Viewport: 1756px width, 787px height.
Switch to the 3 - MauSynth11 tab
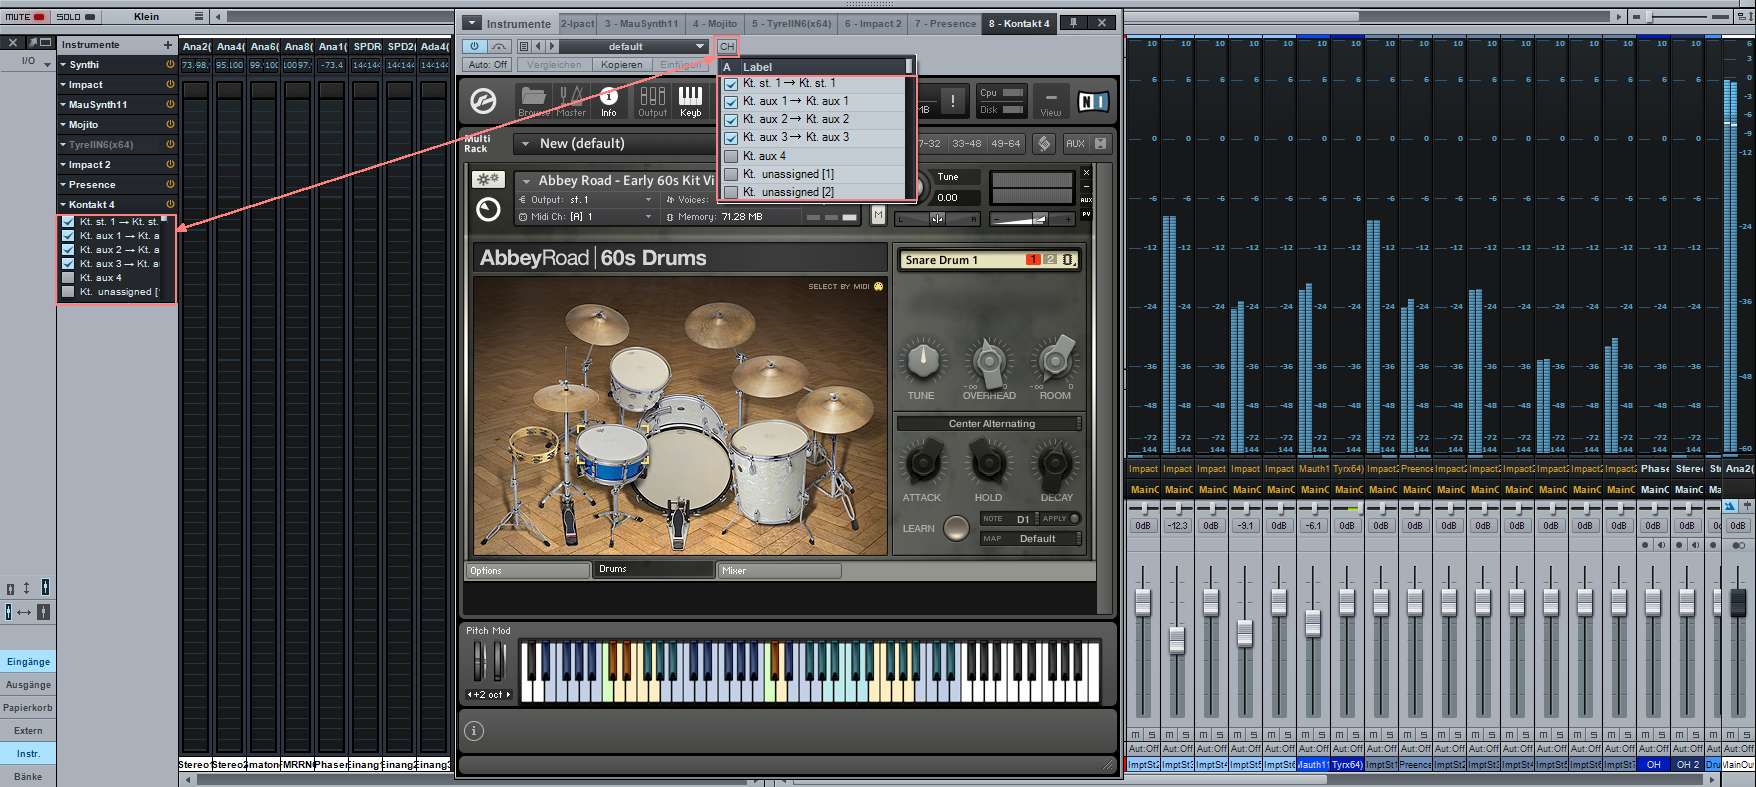[x=641, y=24]
